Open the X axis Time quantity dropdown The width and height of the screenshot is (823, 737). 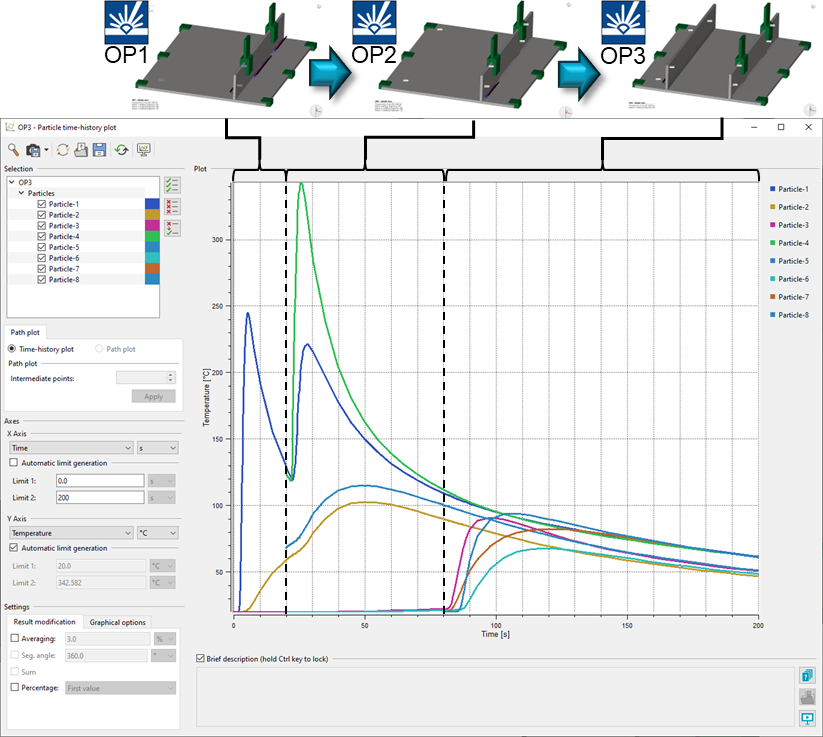click(71, 448)
